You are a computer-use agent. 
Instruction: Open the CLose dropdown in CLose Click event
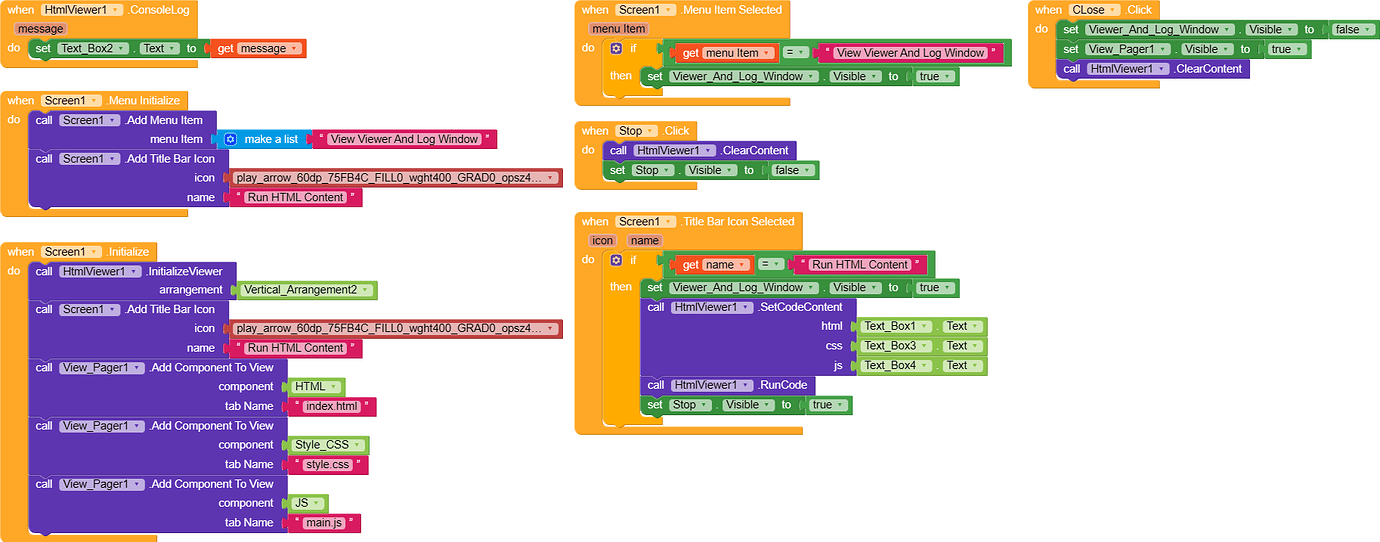[x=1093, y=9]
